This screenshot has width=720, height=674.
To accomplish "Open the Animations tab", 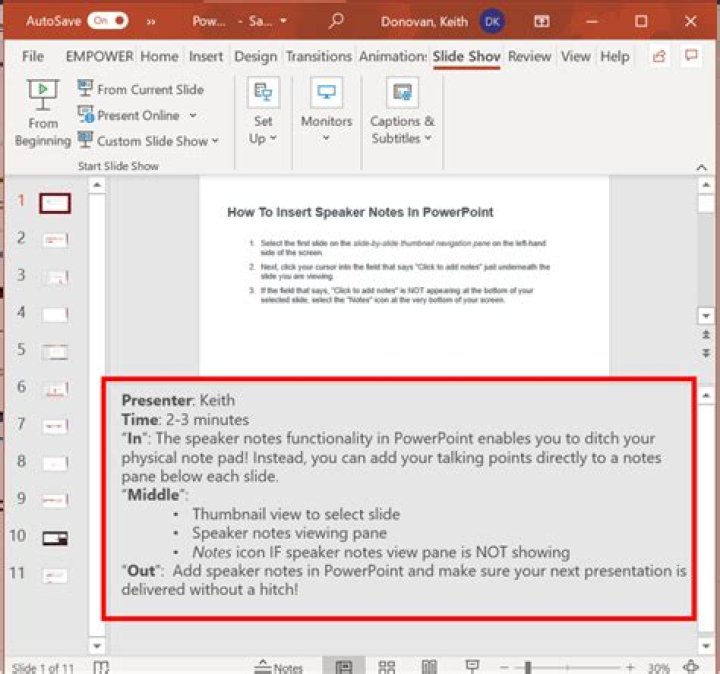I will point(393,56).
